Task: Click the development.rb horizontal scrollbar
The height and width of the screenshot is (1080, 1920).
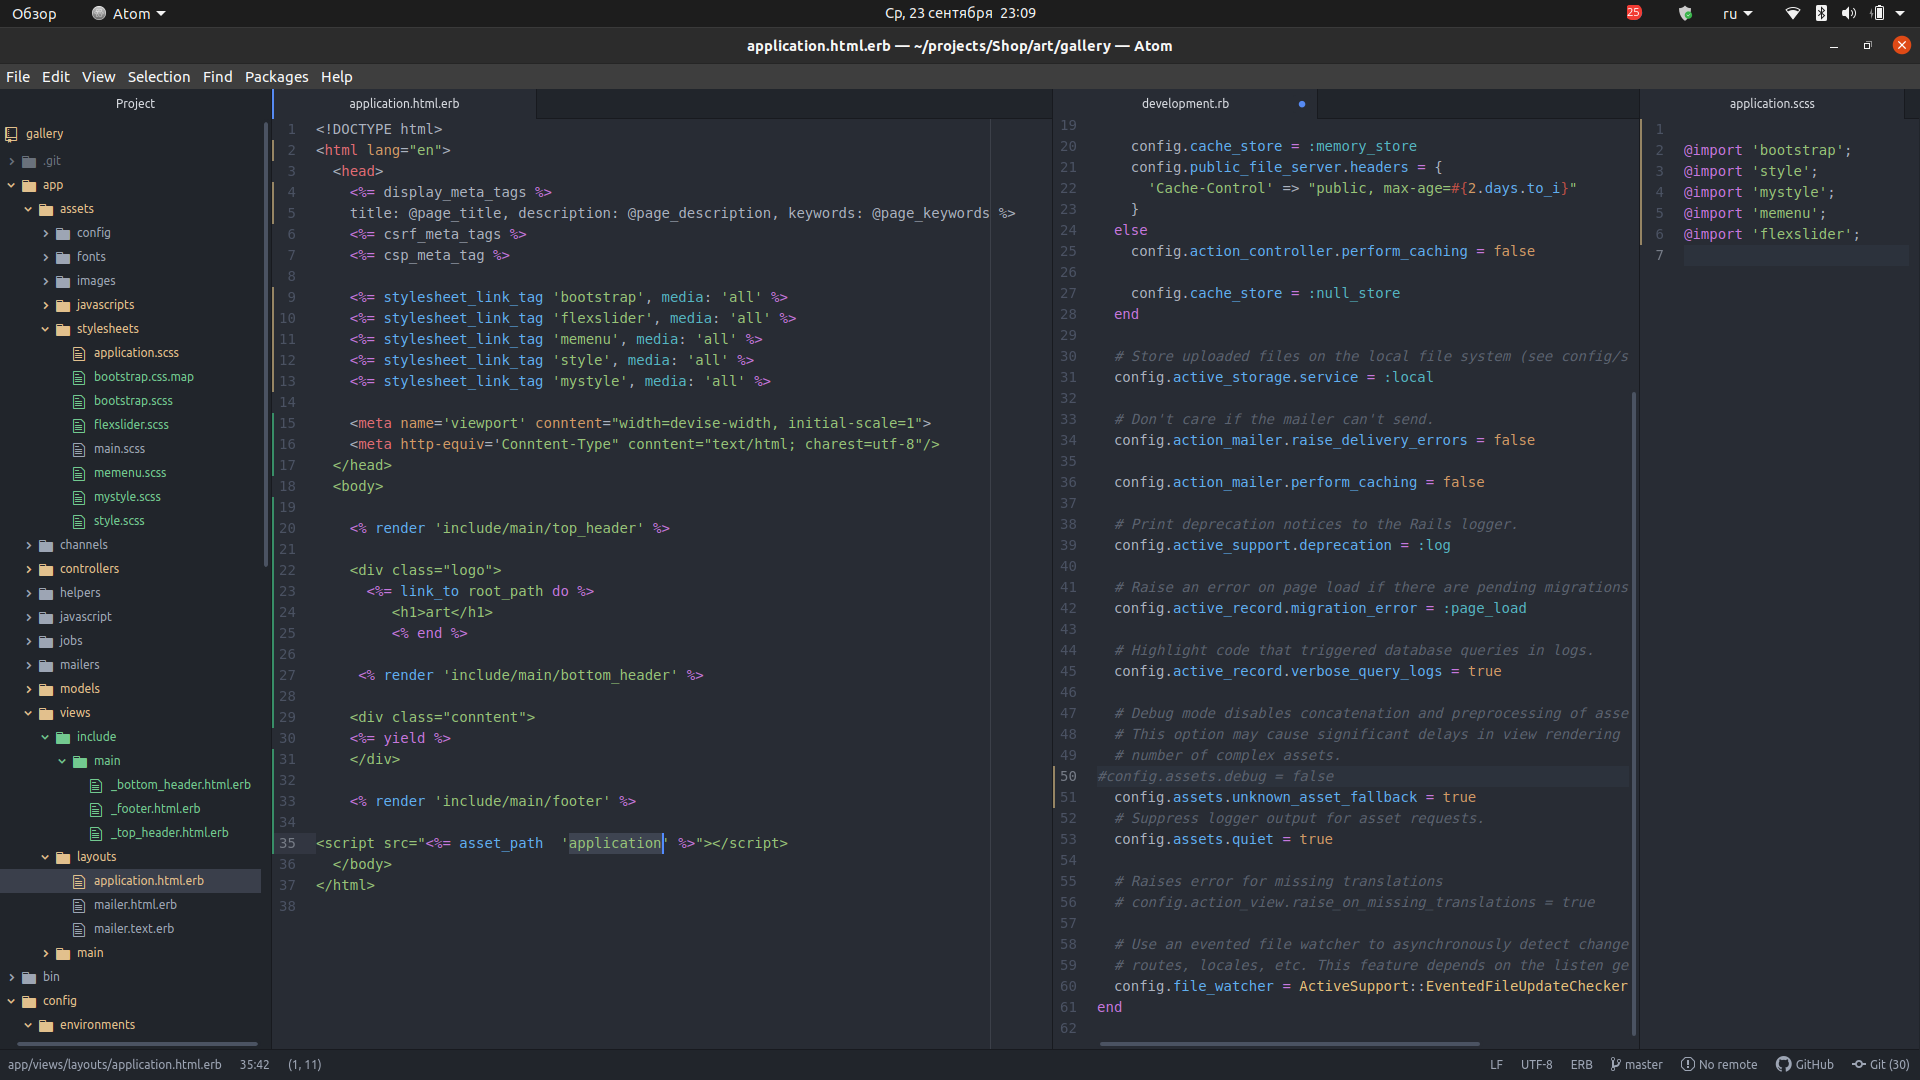Action: [1289, 1044]
